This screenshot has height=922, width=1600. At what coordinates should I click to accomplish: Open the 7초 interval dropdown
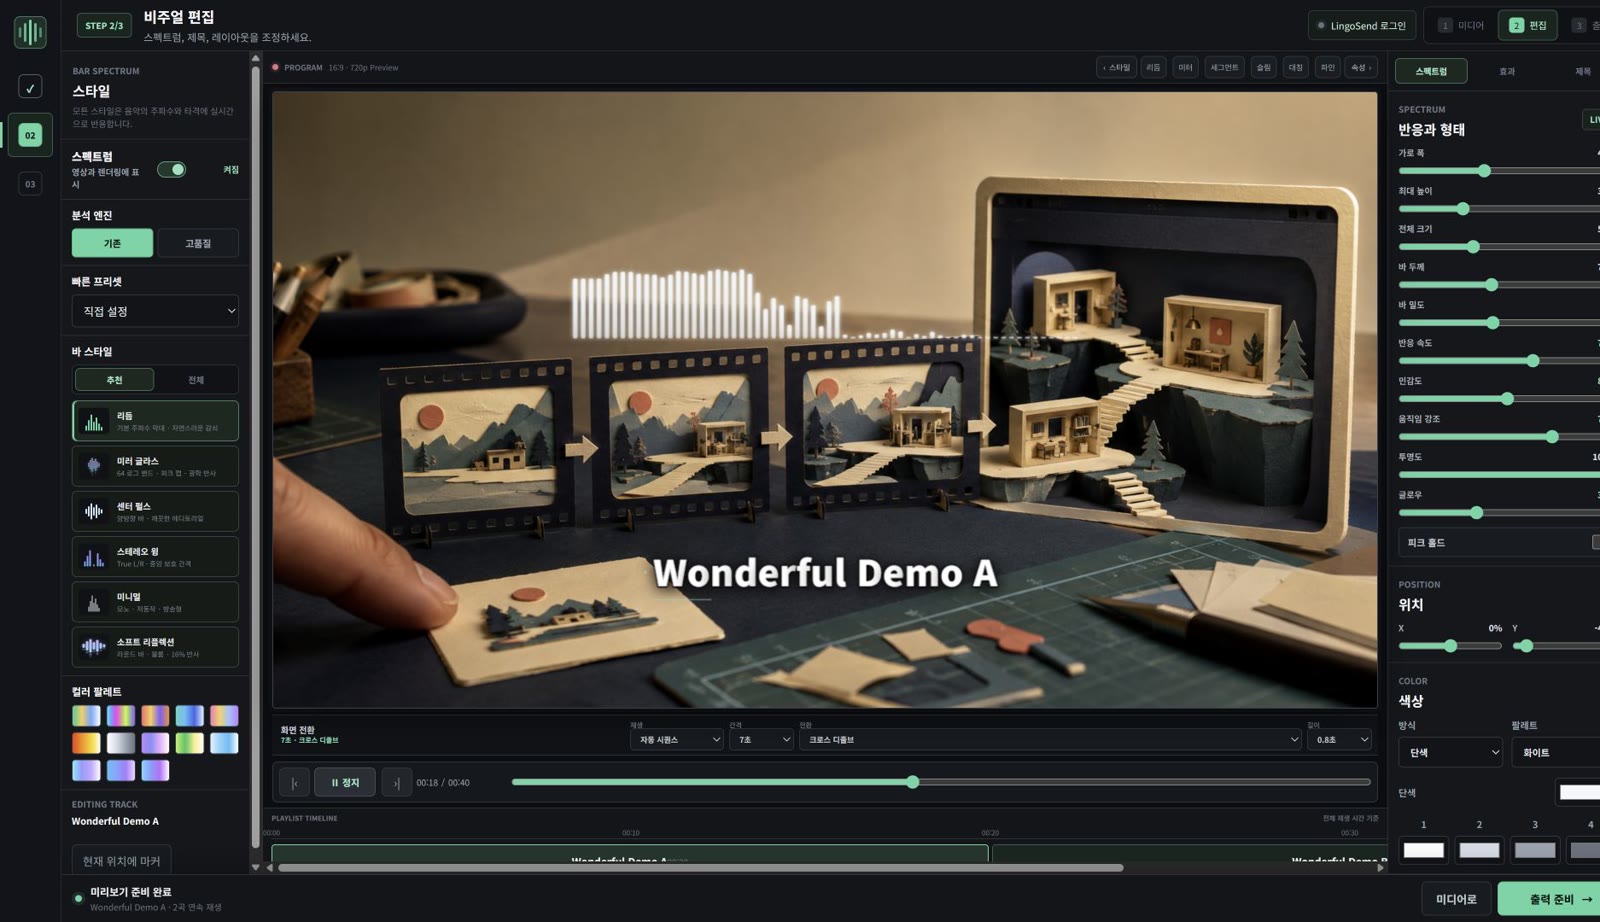click(761, 740)
